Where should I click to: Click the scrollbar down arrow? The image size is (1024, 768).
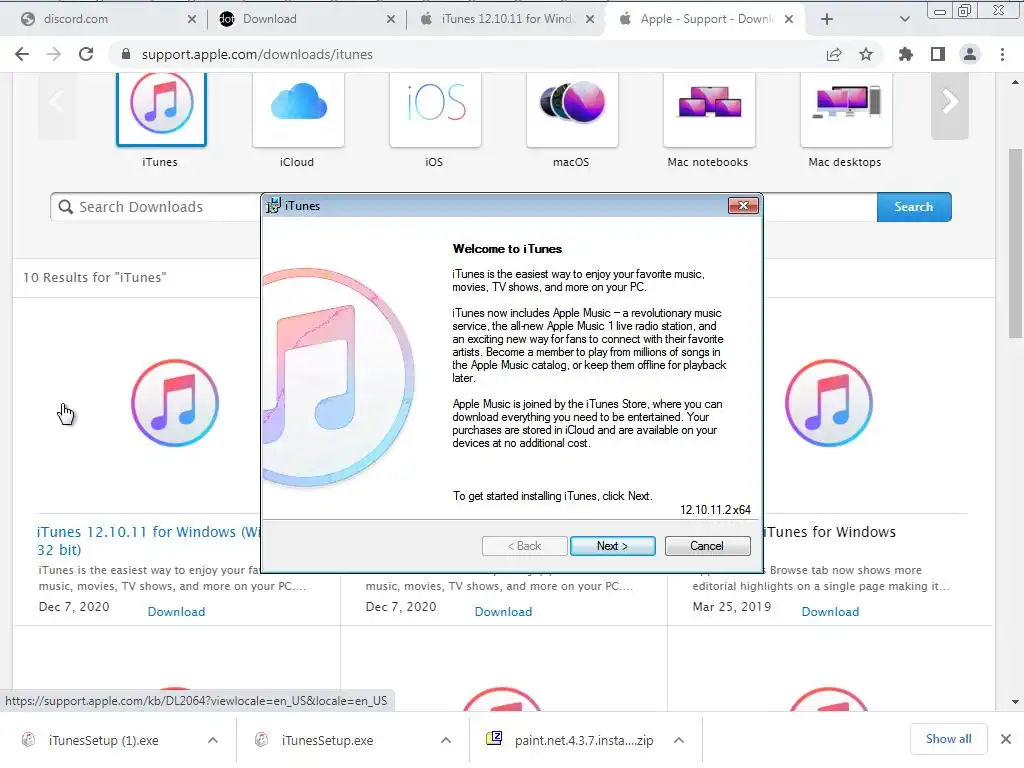pos(1015,702)
